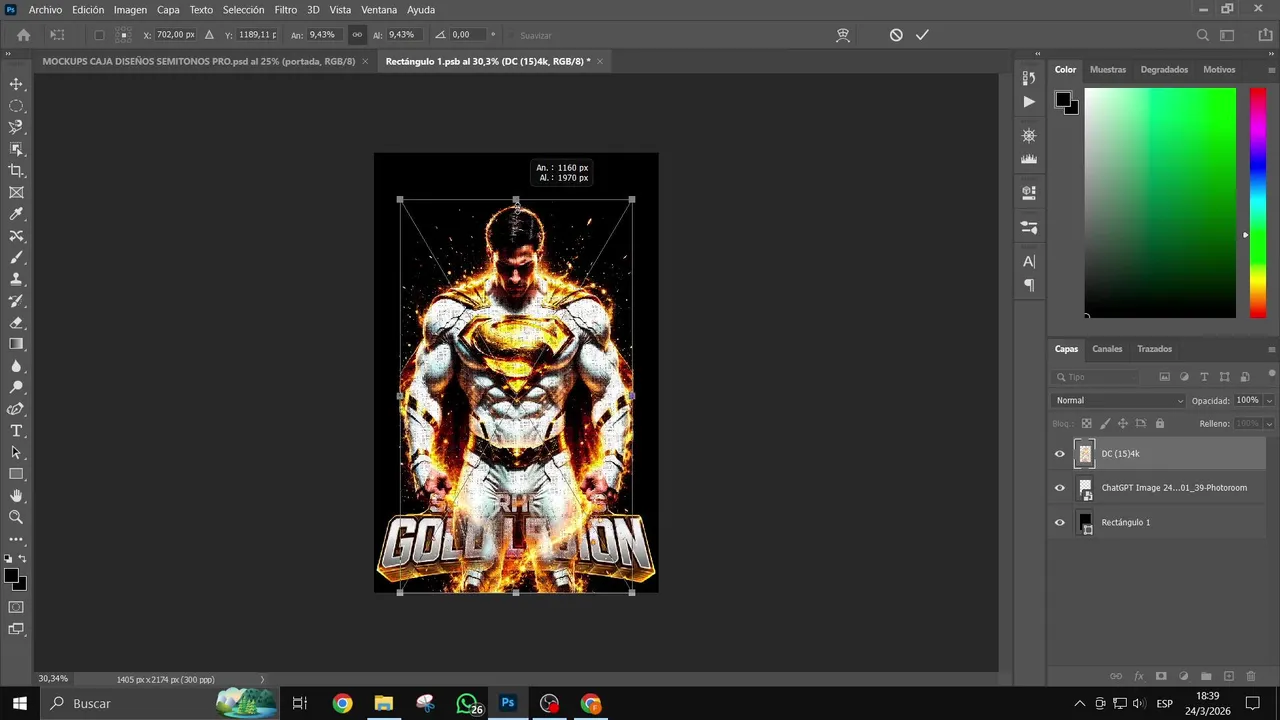The height and width of the screenshot is (720, 1280).
Task: Select the DC (15)4k layer thumbnail
Action: point(1085,454)
